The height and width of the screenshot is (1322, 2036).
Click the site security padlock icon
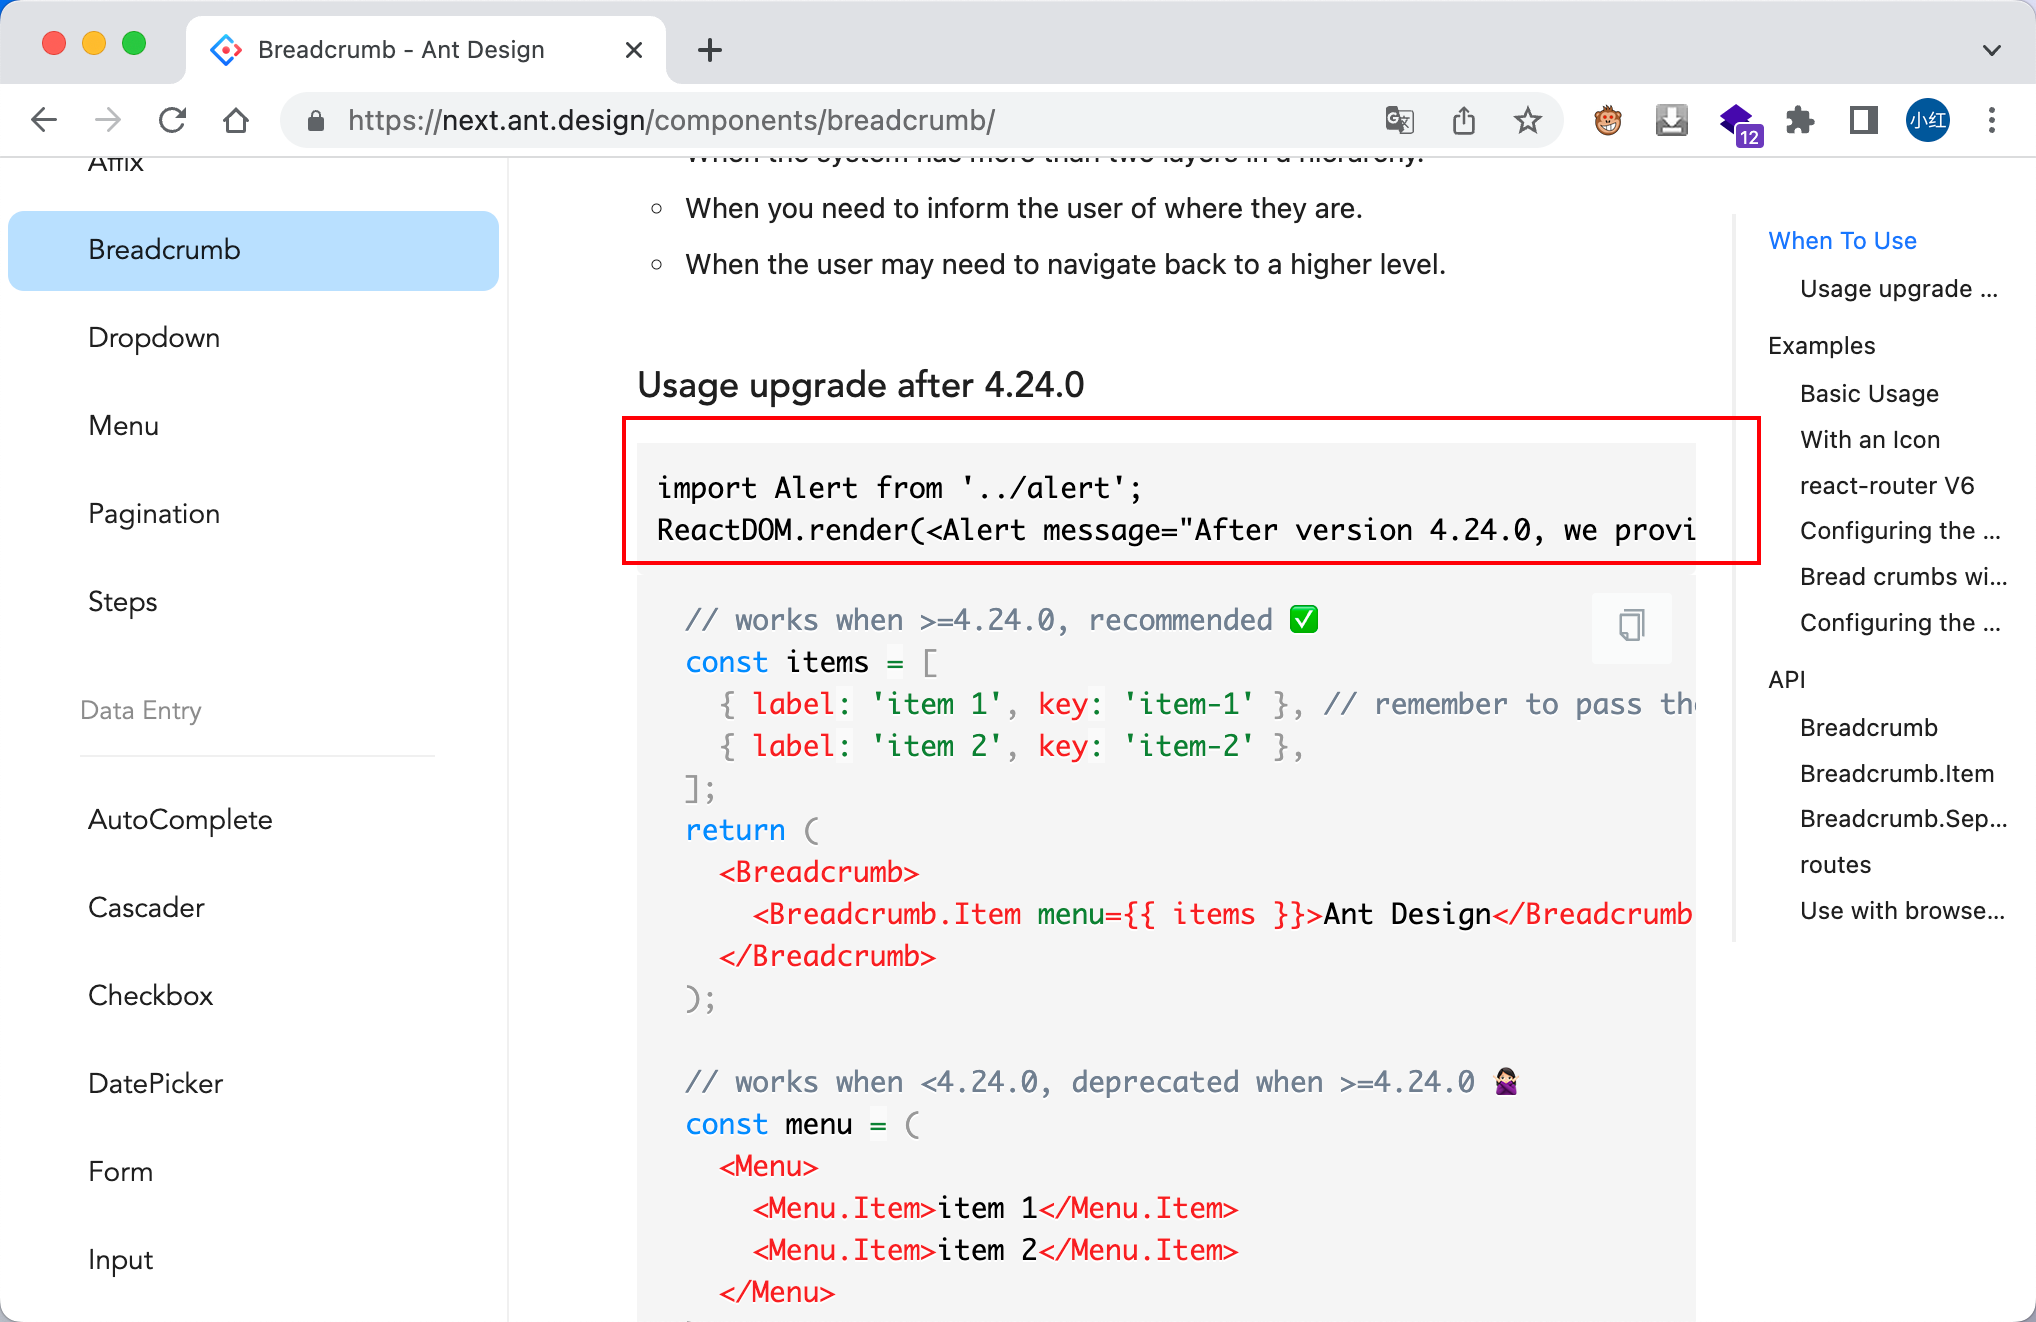coord(315,120)
